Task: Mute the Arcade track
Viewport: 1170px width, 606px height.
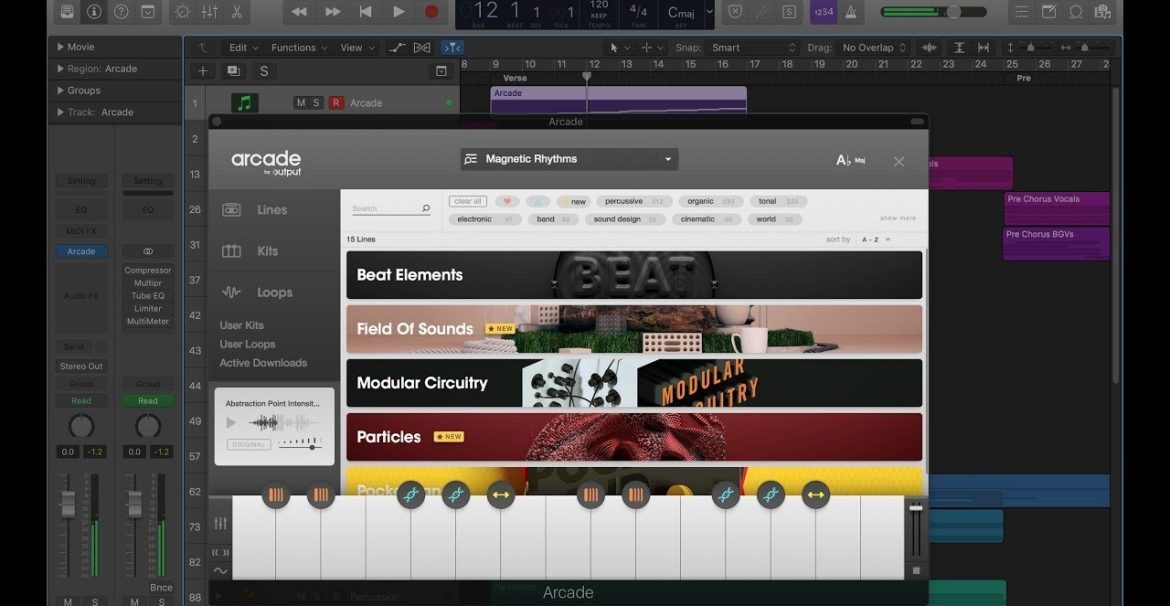Action: point(301,103)
